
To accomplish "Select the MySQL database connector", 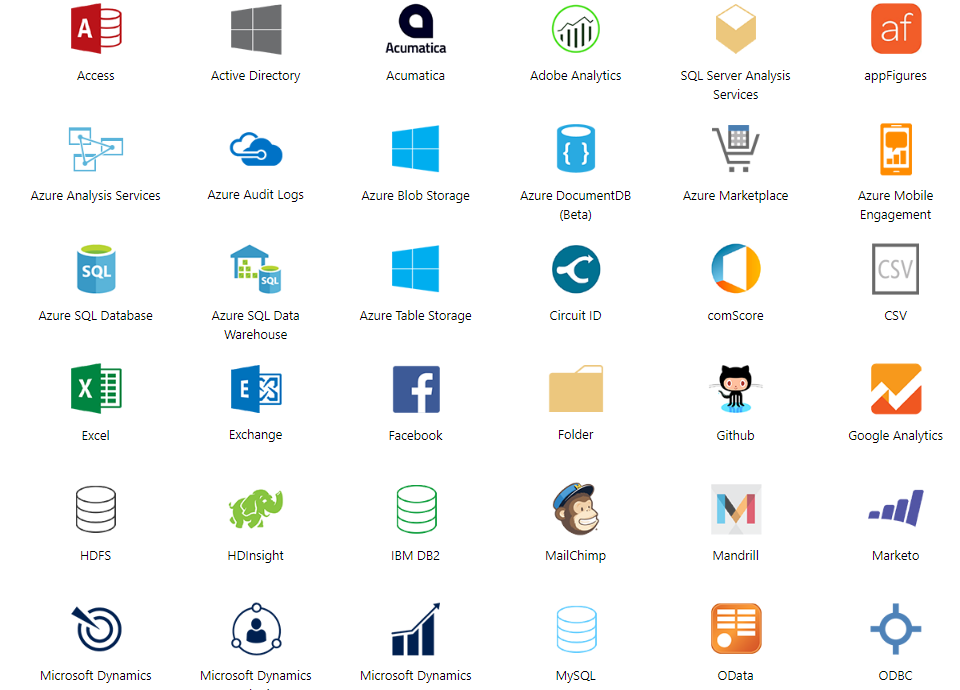I will (576, 628).
